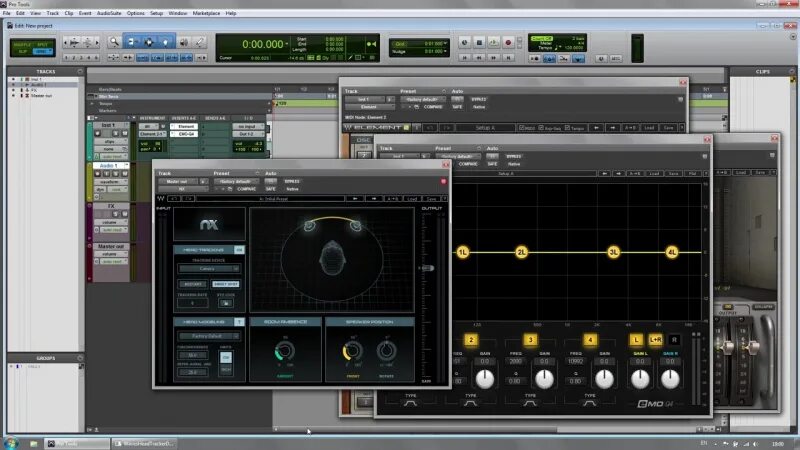The image size is (800, 450).
Task: Open the Marketplace menu
Action: [206, 13]
